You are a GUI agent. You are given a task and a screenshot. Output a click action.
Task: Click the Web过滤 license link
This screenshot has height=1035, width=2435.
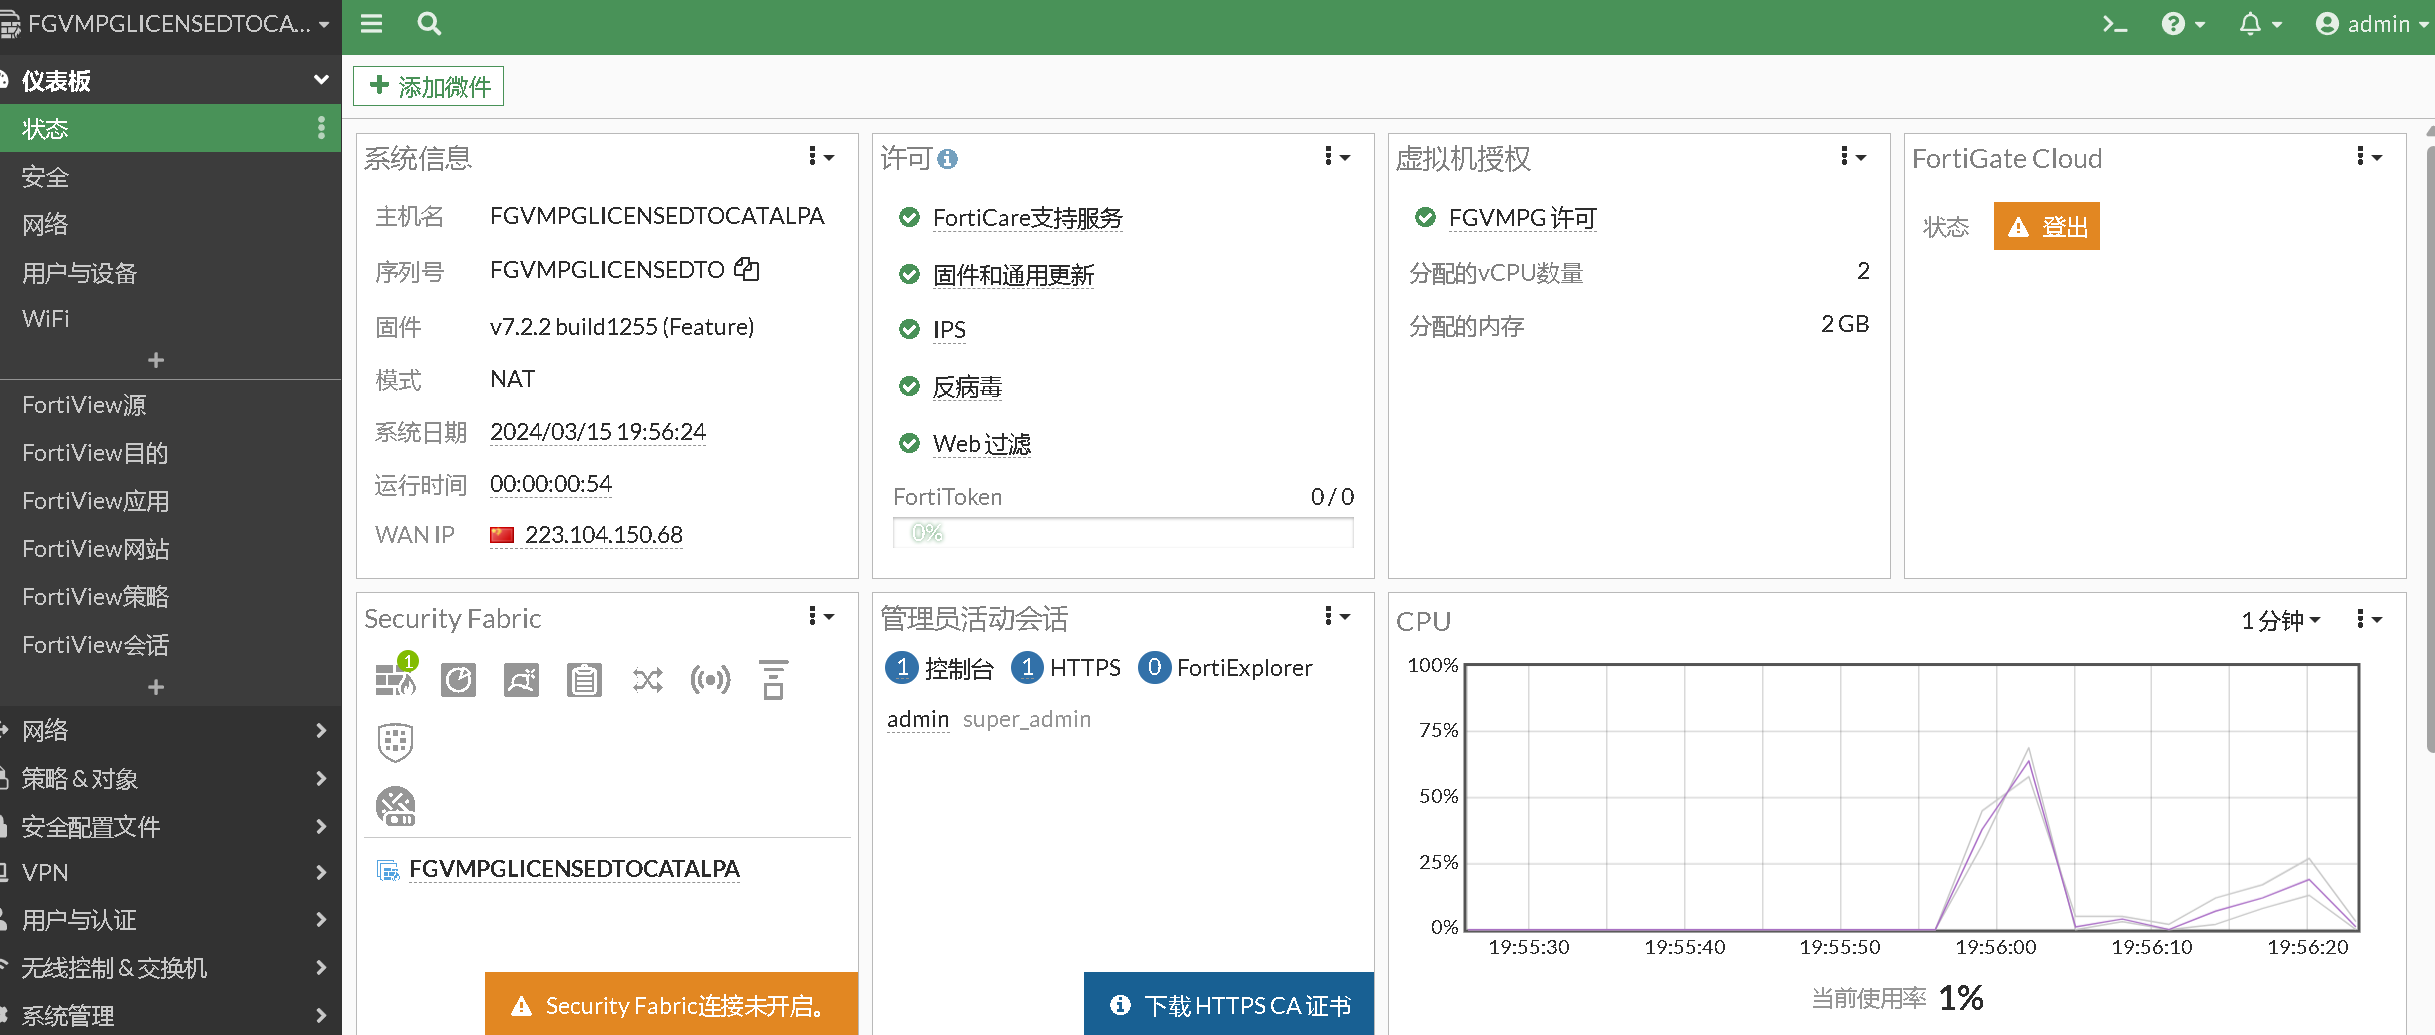[x=982, y=444]
